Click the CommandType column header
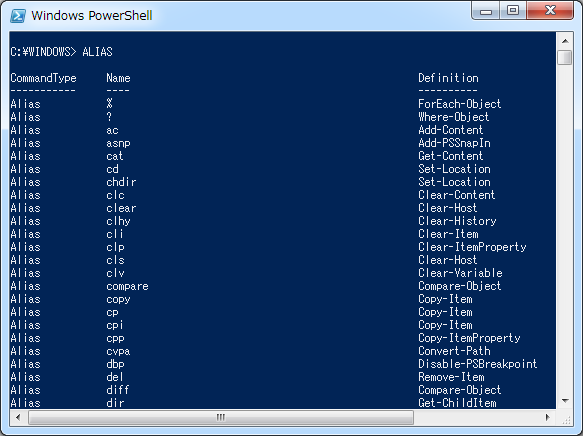The image size is (583, 436). tap(43, 78)
